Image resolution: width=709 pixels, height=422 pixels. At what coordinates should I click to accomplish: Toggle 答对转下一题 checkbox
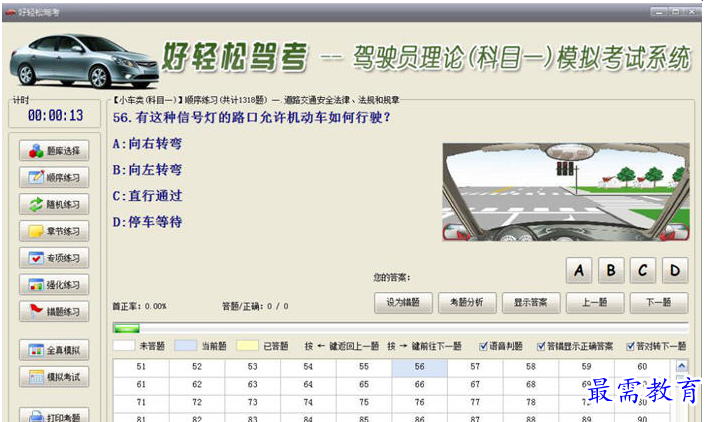630,346
